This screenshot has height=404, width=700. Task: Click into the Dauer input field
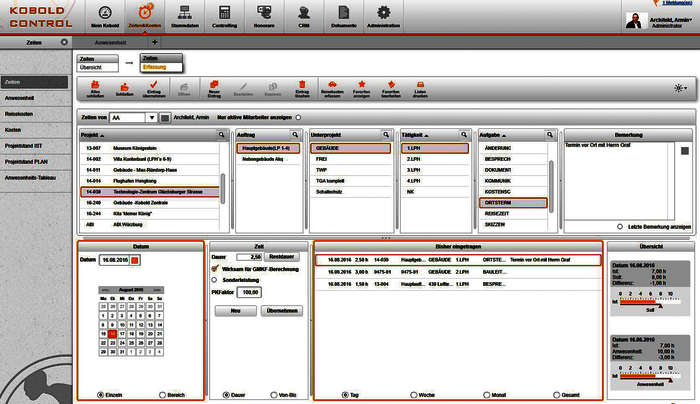click(249, 257)
